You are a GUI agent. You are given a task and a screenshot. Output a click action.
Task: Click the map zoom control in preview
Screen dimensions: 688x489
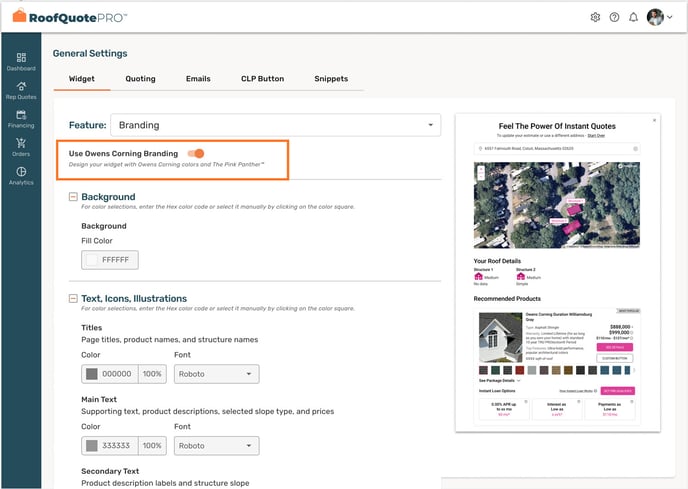coord(481,172)
